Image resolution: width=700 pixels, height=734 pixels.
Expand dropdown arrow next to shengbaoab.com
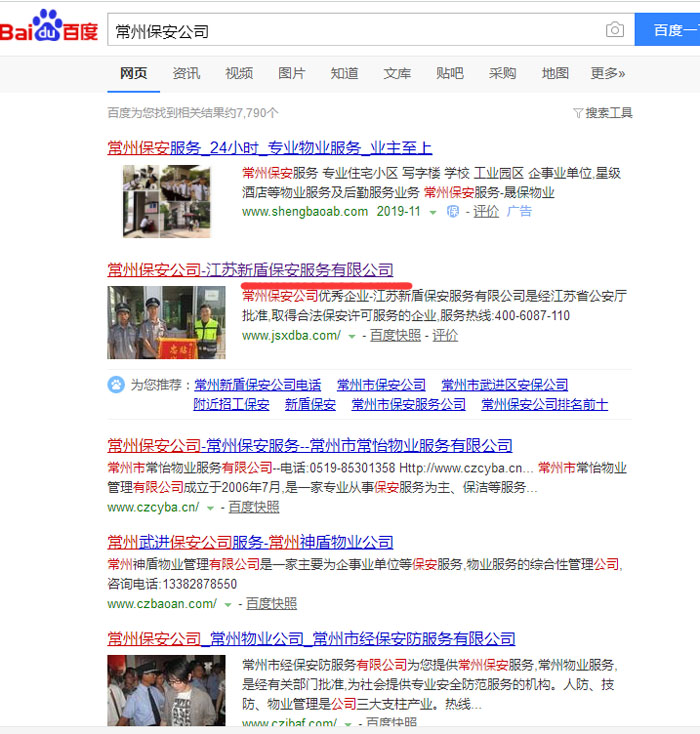click(x=433, y=213)
